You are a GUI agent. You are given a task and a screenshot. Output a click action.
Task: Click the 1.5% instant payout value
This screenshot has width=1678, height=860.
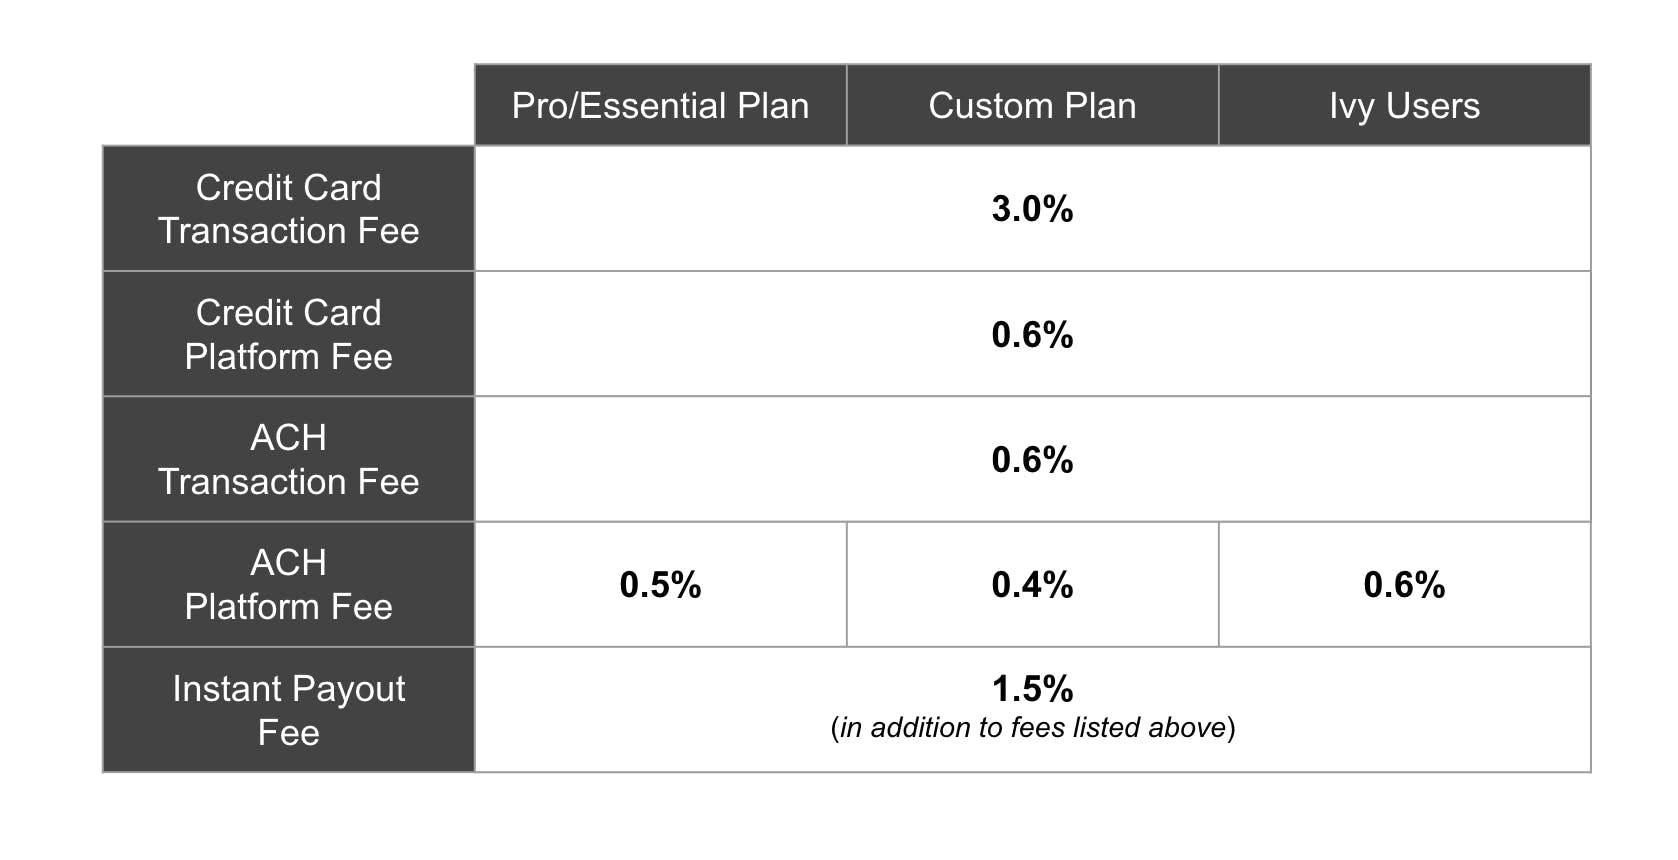(1032, 688)
